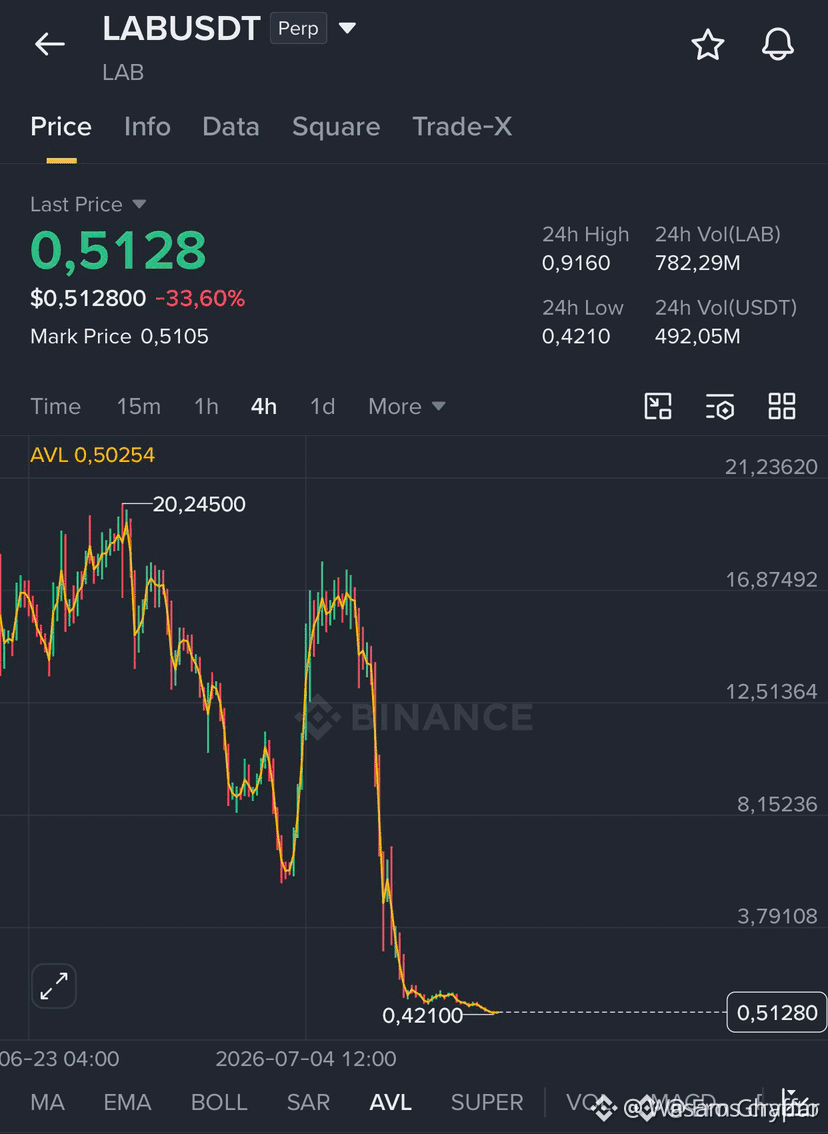Select the 4h interval
This screenshot has height=1134, width=828.
point(264,406)
